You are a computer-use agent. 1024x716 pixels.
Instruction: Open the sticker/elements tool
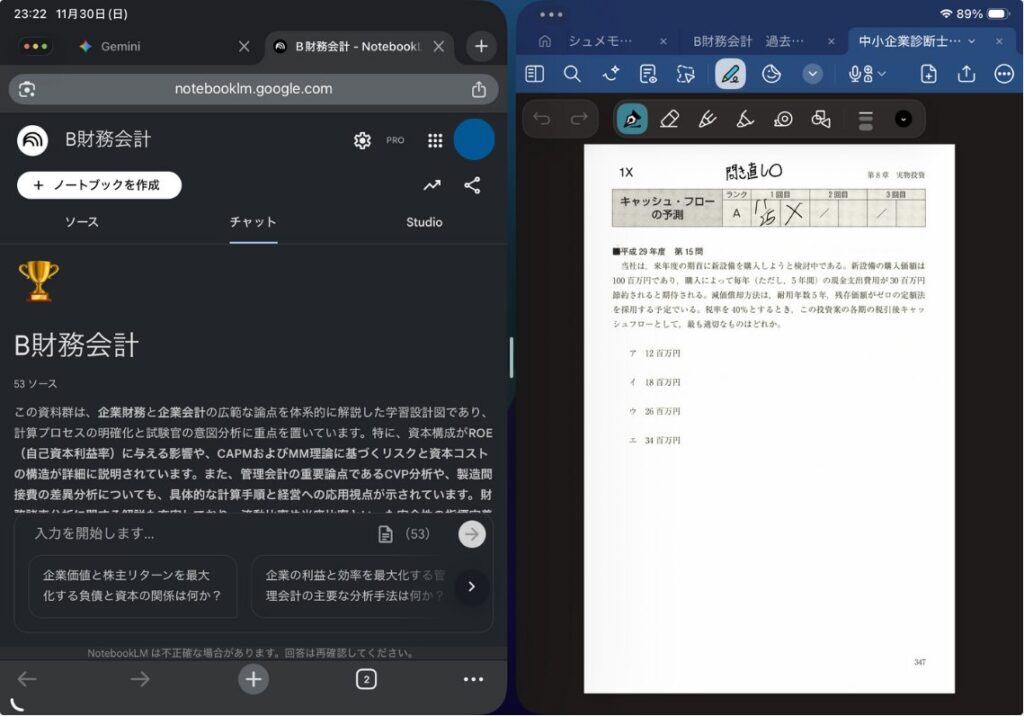click(x=771, y=74)
